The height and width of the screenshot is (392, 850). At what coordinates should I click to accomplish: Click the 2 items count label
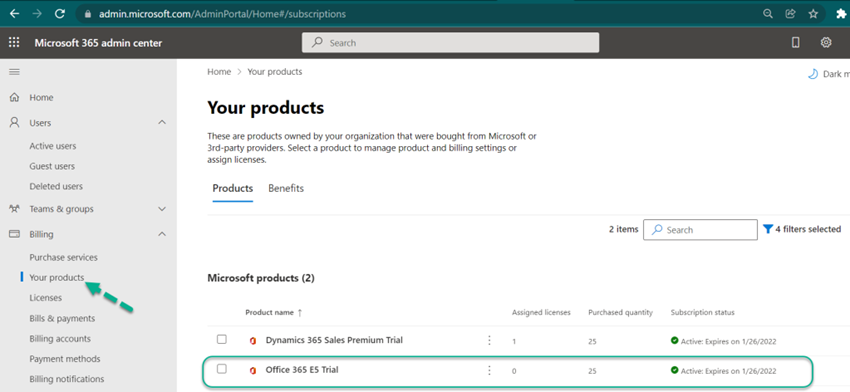coord(623,229)
